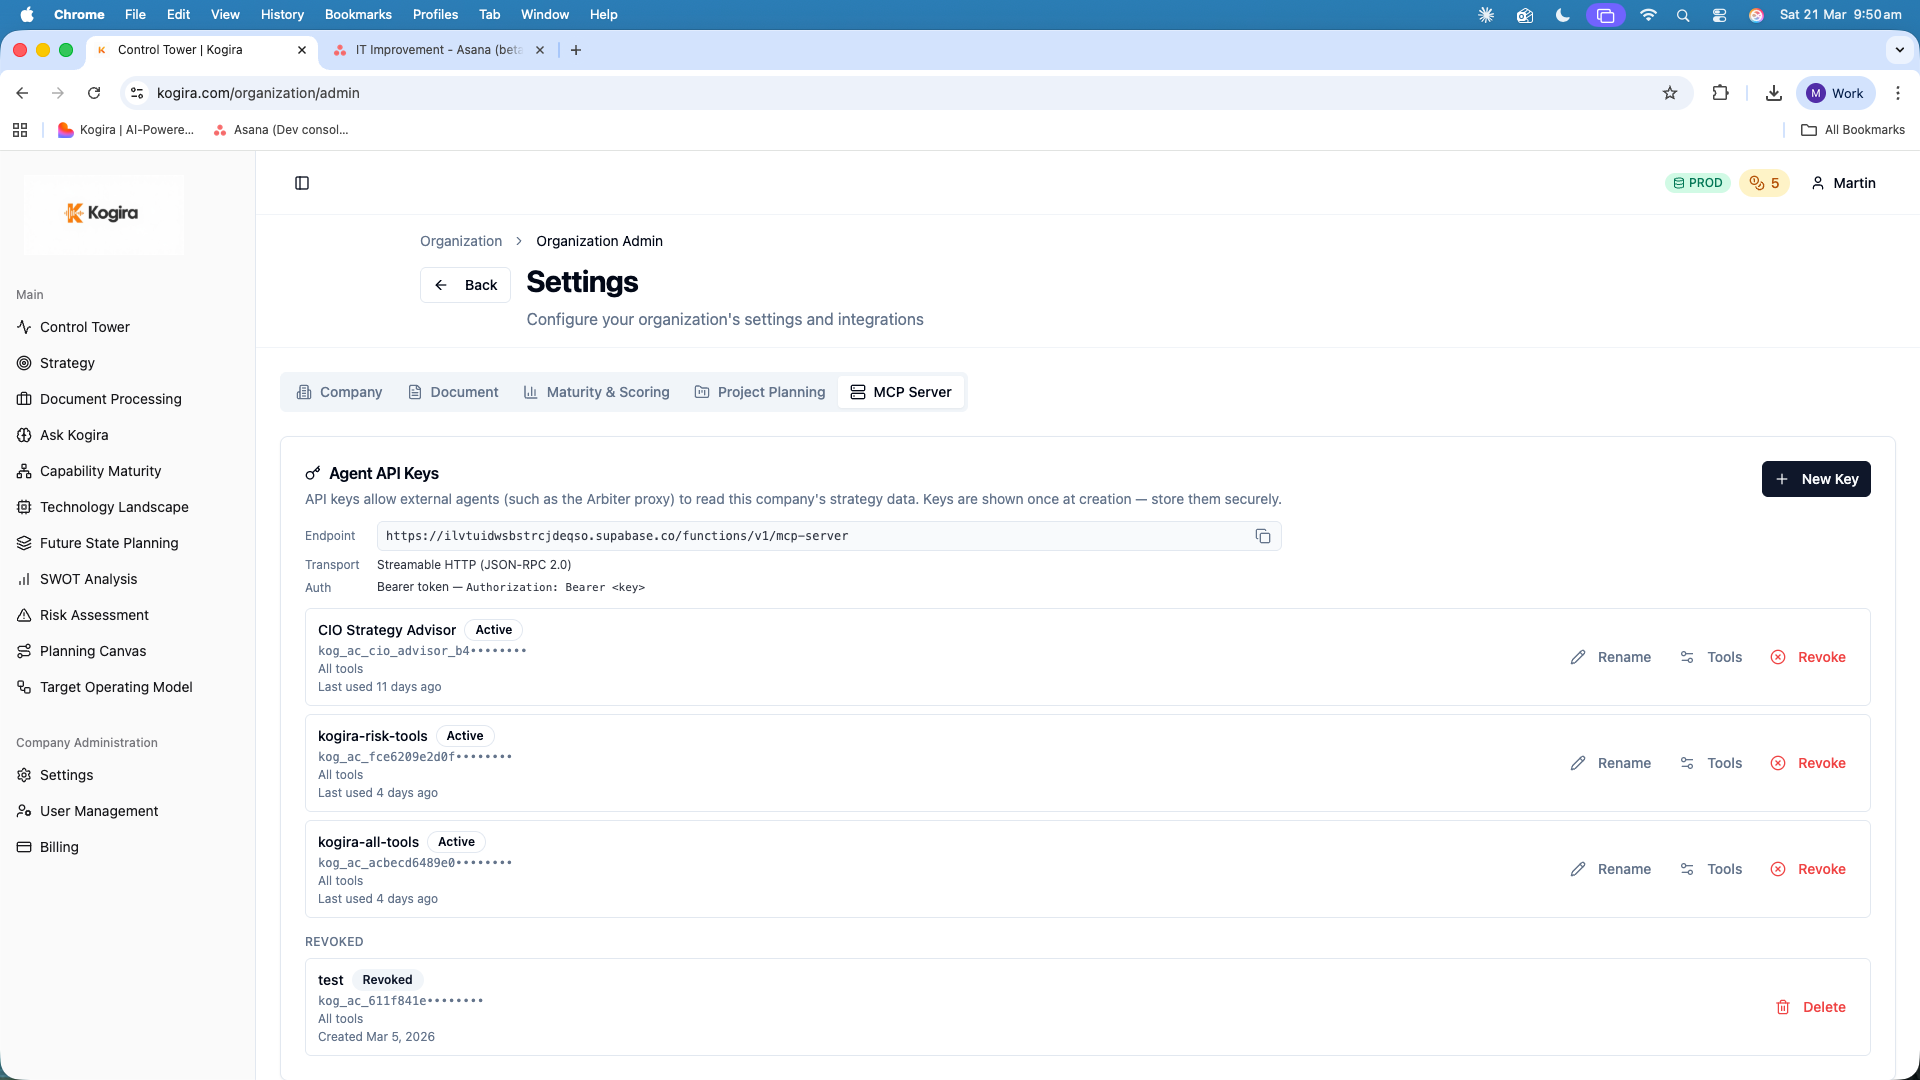Bookmark the page with the star icon
The image size is (1920, 1080).
(x=1670, y=93)
